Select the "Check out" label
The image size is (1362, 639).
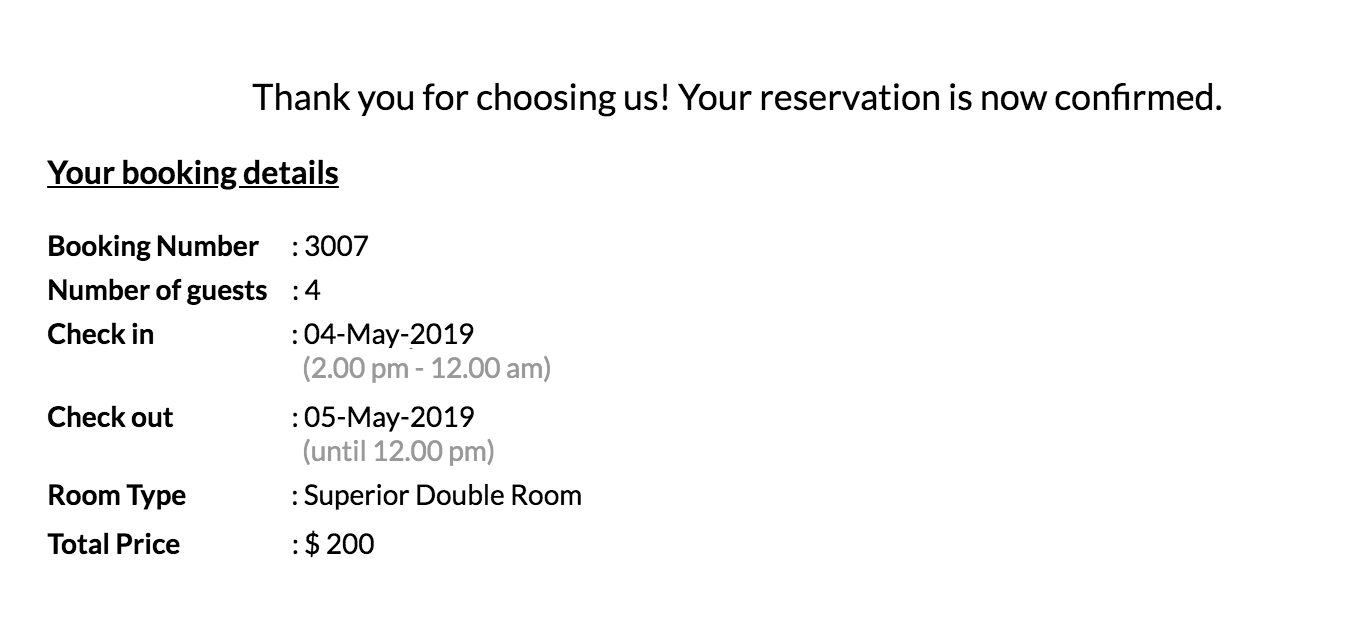point(110,417)
